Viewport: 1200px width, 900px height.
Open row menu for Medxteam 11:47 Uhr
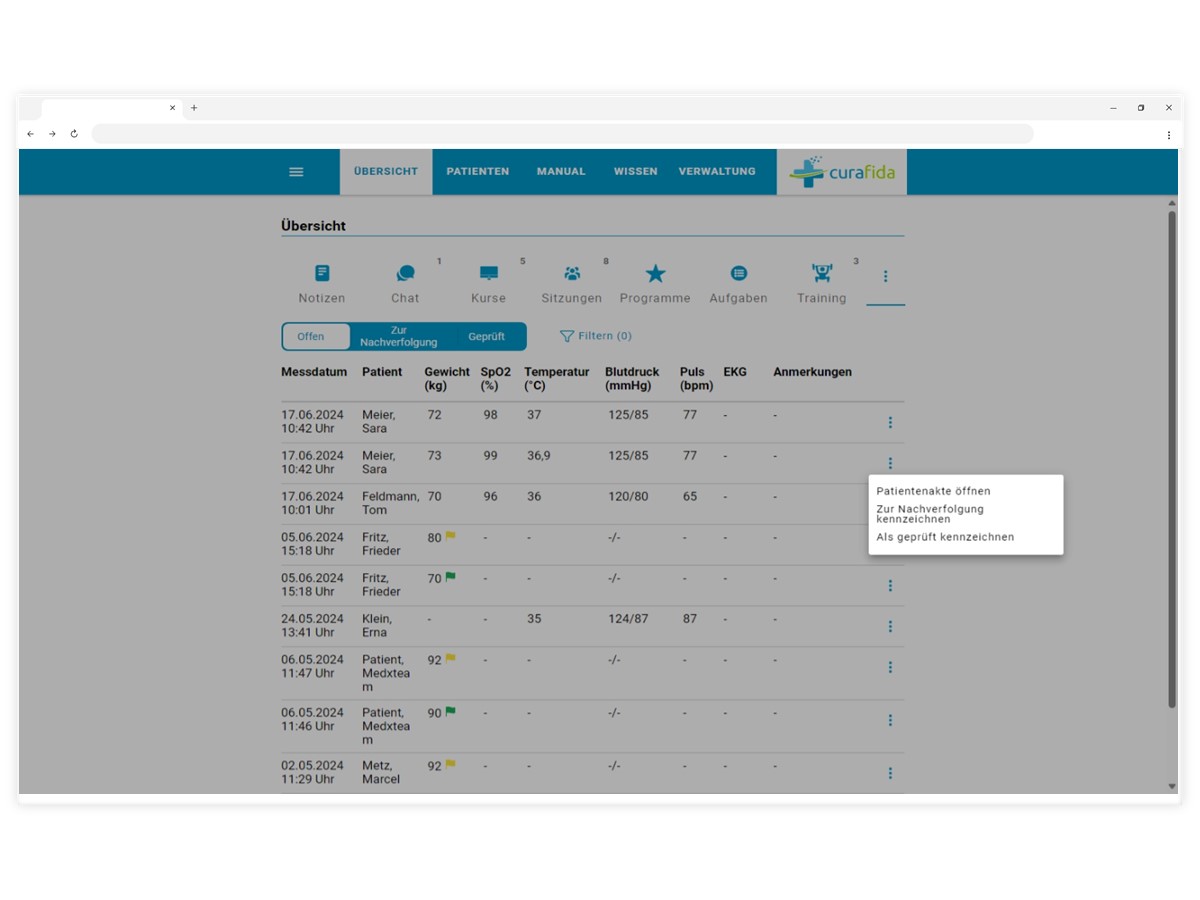[x=890, y=667]
